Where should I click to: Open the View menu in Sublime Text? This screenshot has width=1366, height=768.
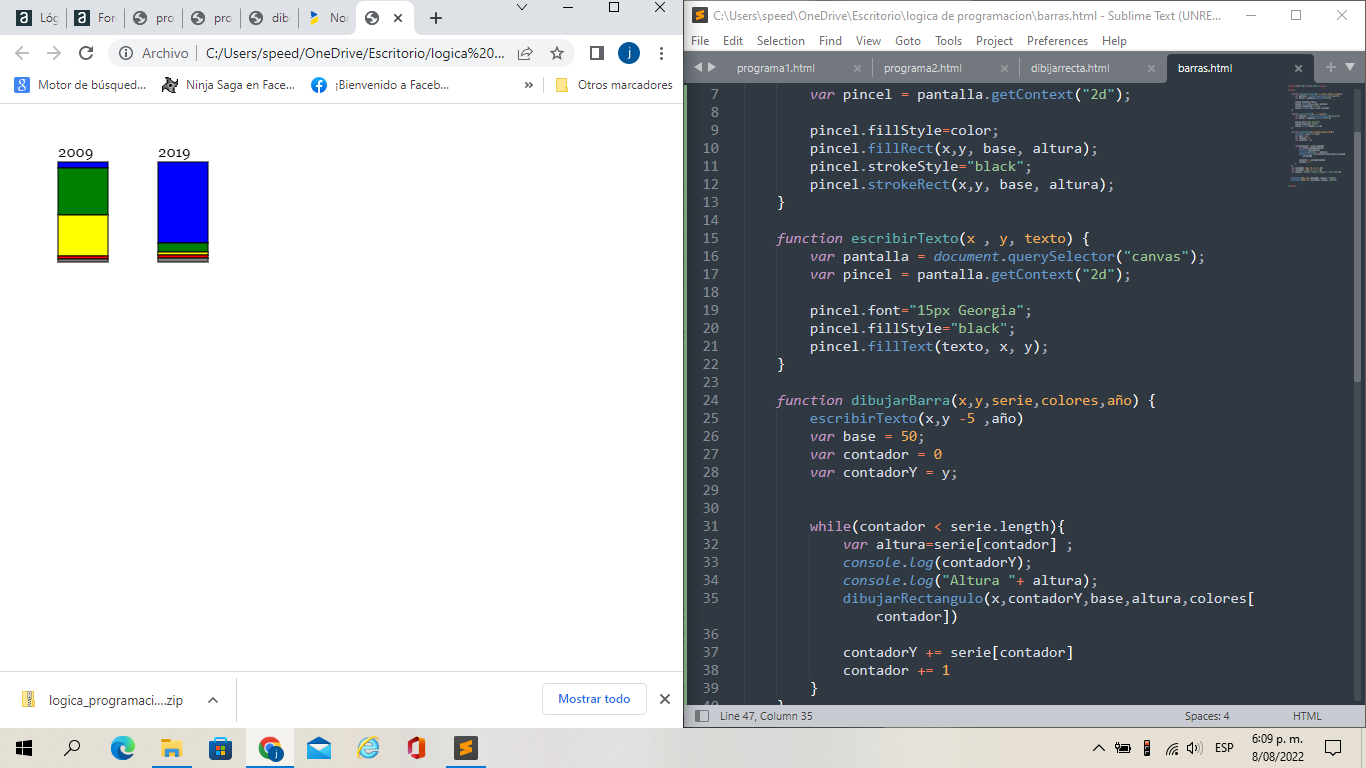[868, 41]
